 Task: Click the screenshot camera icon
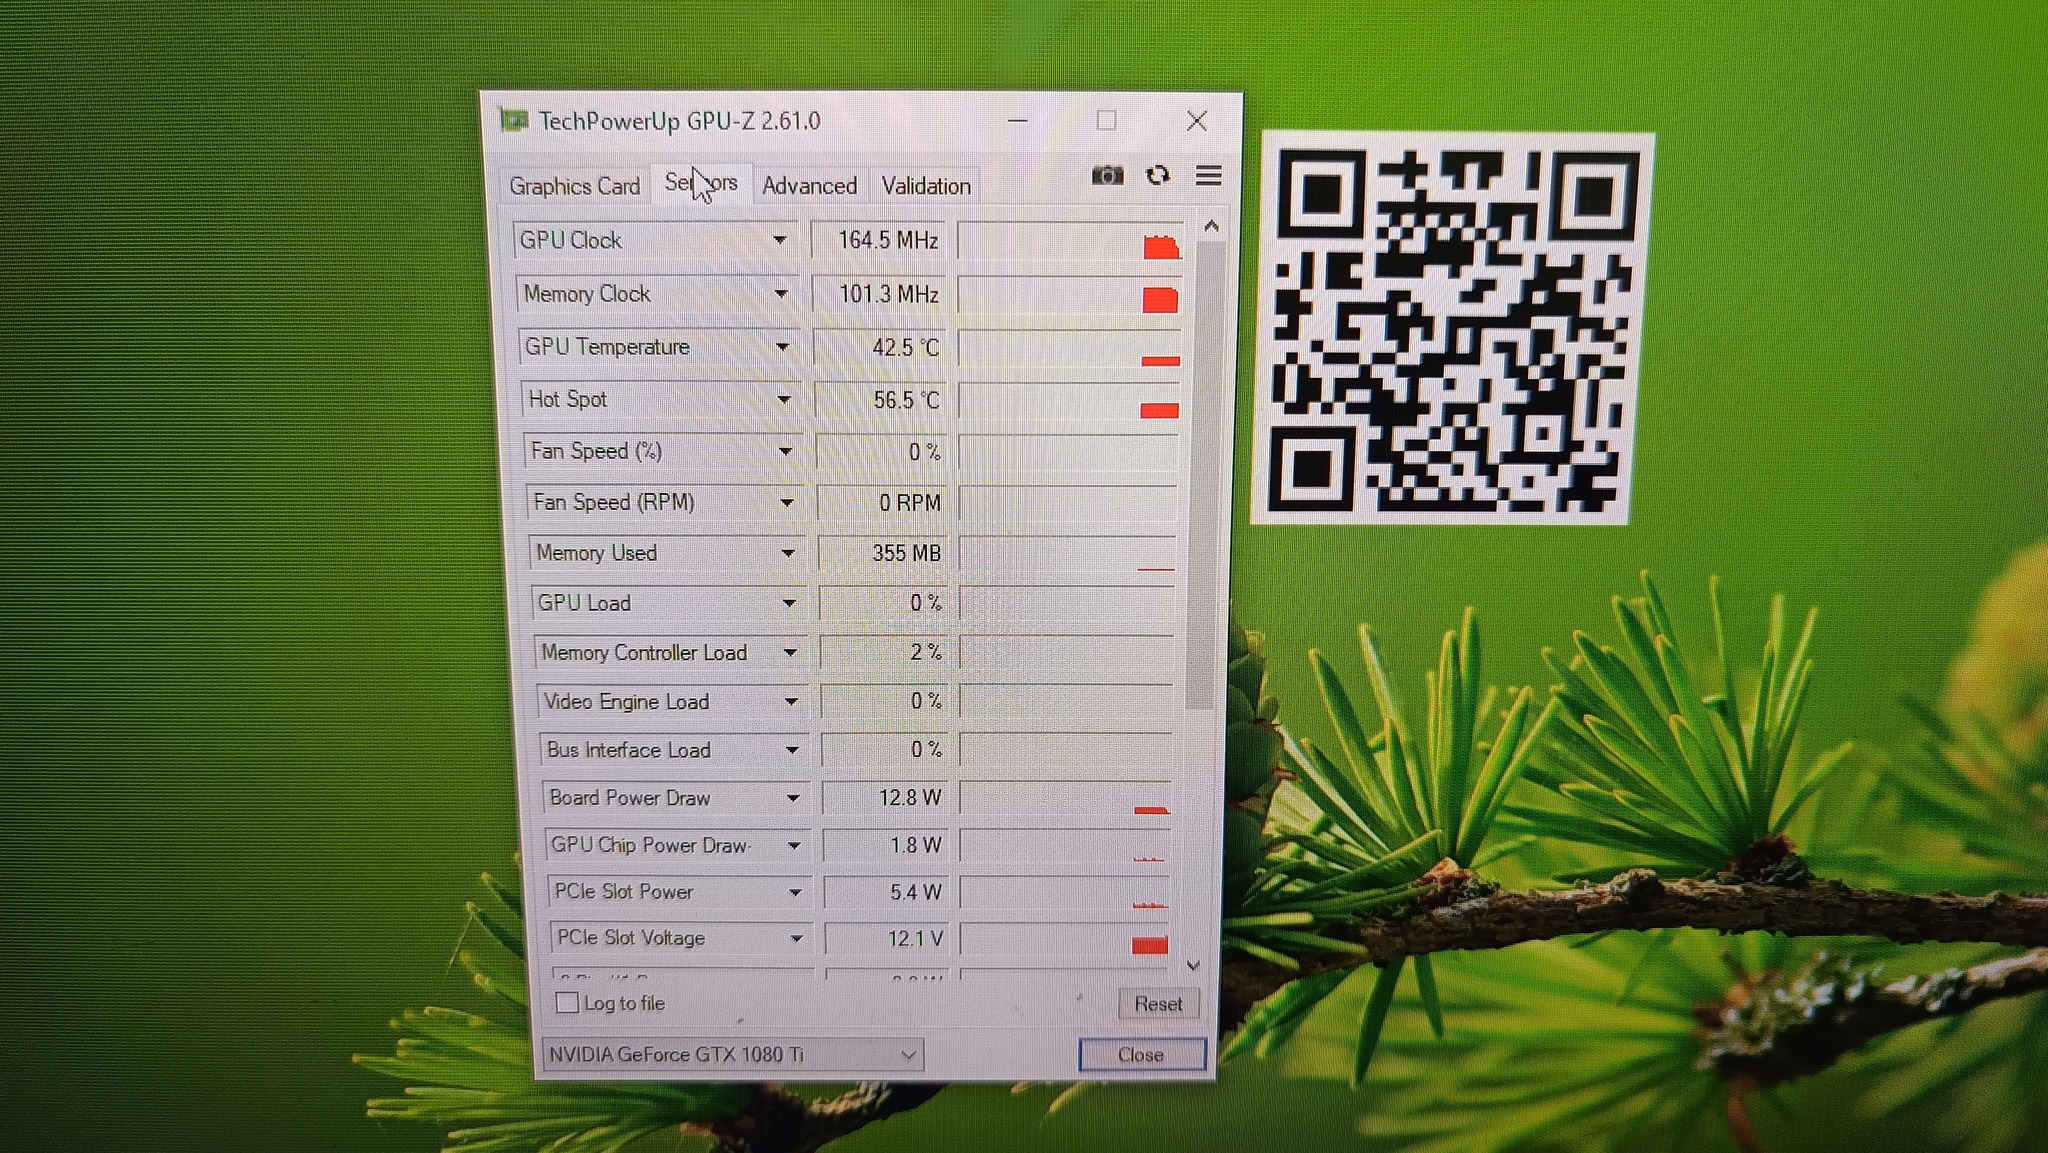click(x=1107, y=176)
